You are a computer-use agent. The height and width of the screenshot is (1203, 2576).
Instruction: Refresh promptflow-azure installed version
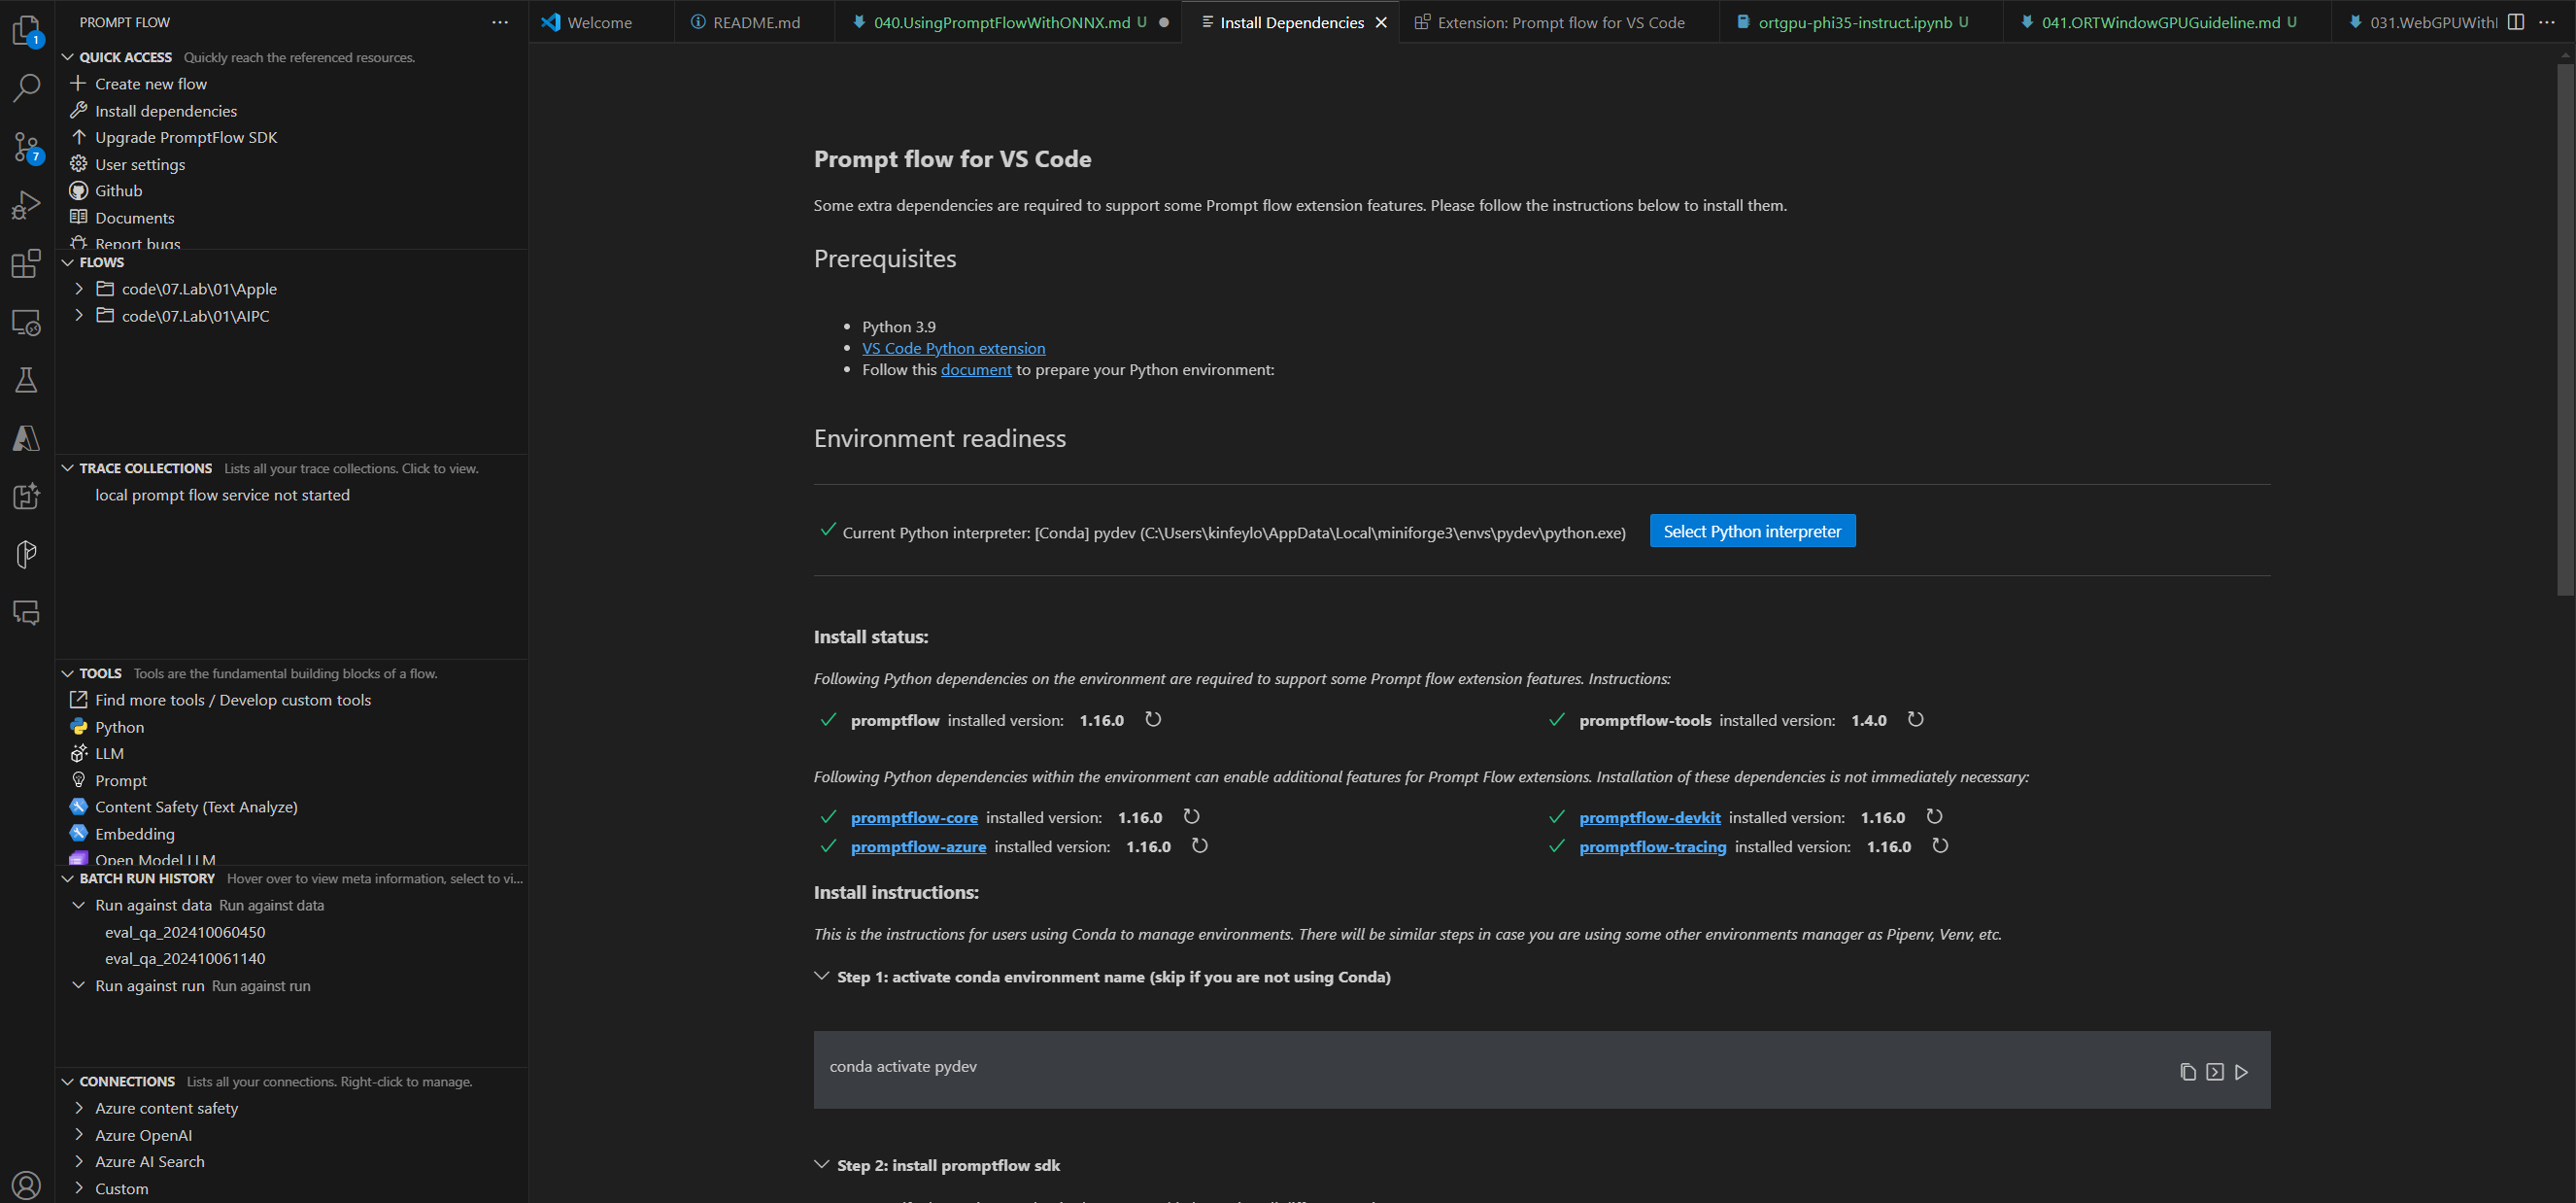tap(1199, 845)
